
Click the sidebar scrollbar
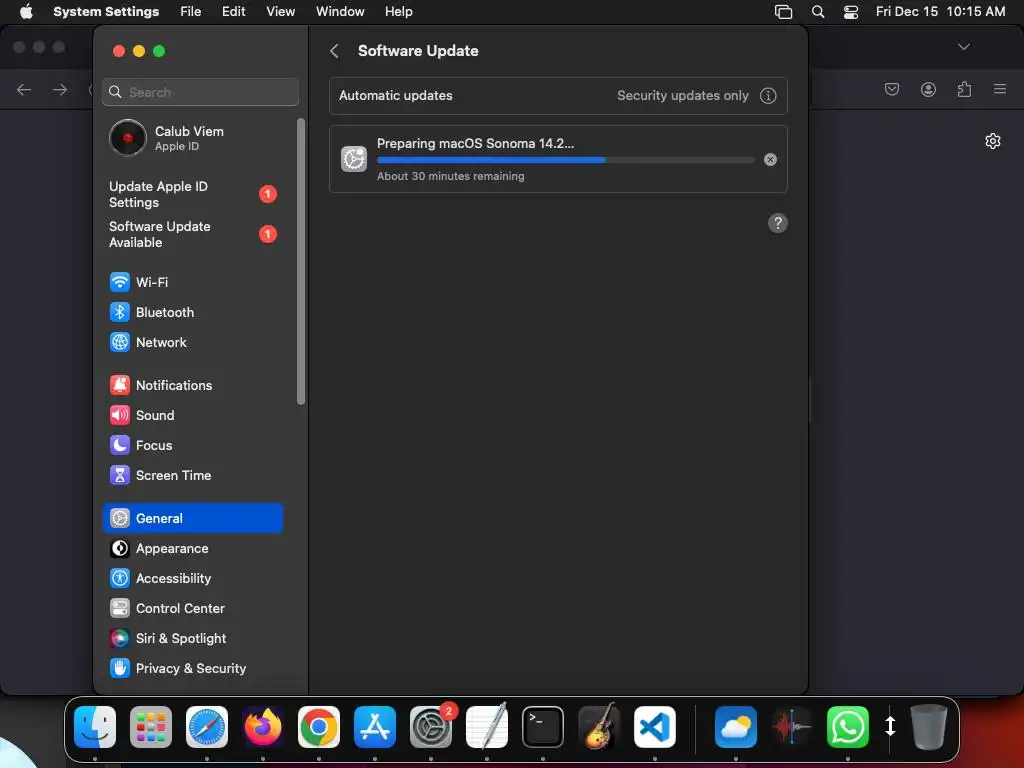(x=301, y=261)
